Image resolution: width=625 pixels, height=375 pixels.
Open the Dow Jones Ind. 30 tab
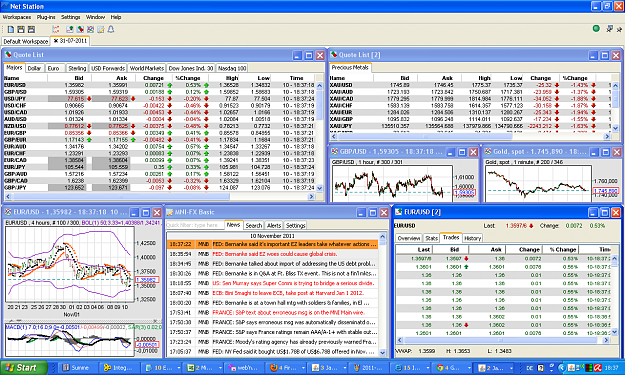191,68
